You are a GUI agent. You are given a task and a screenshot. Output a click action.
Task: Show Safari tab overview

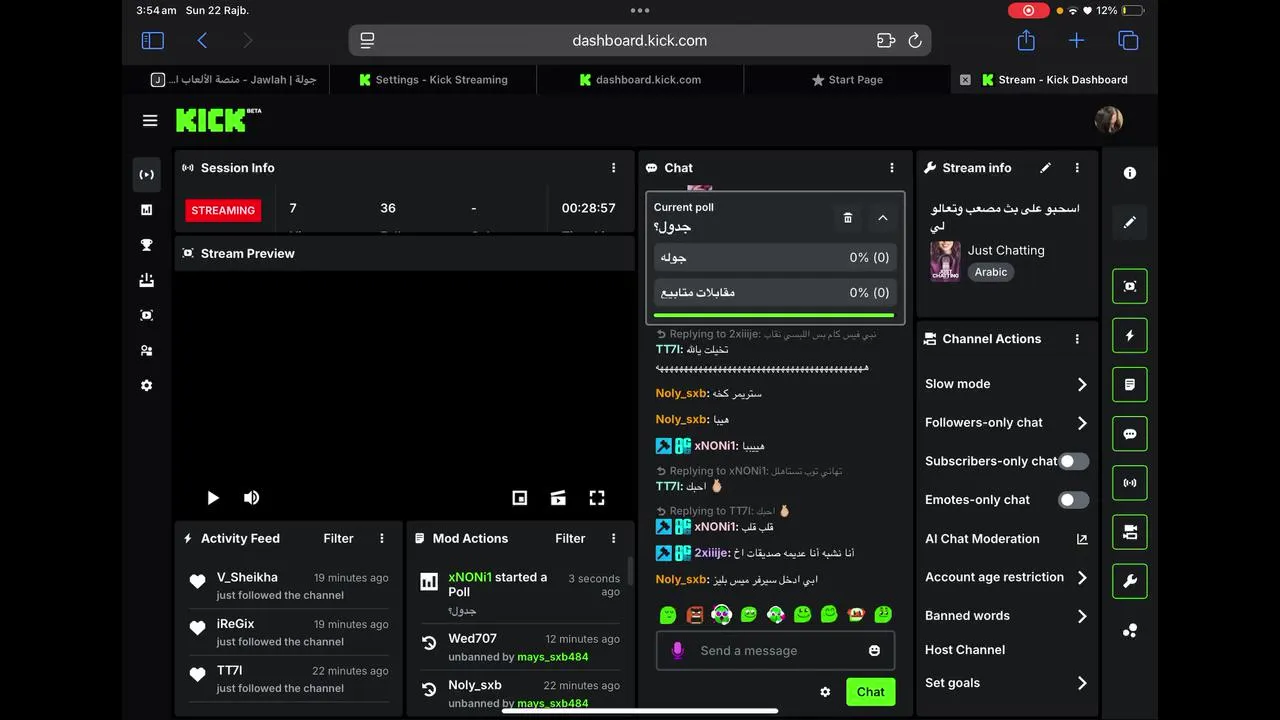click(1128, 41)
